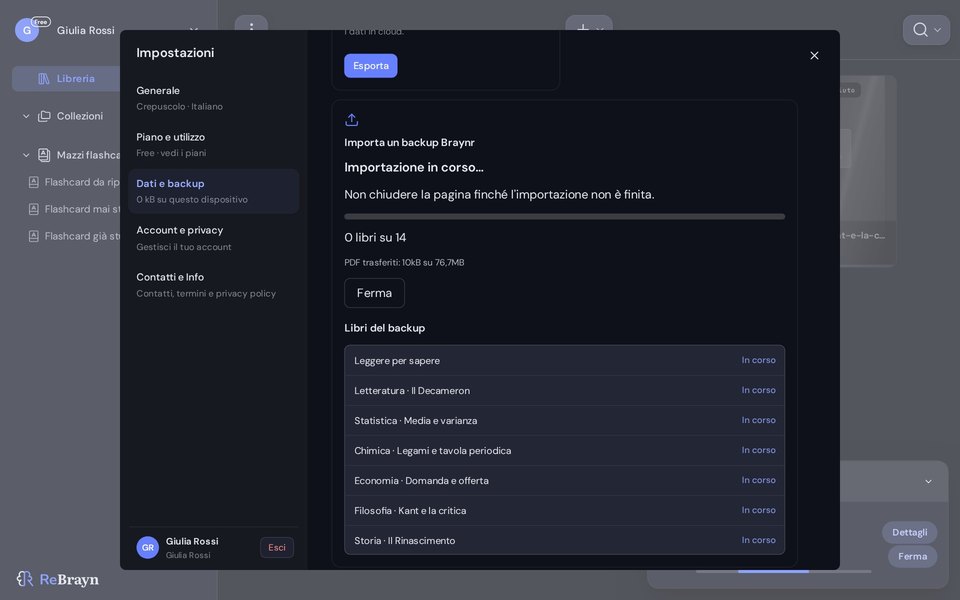Click the Ferma button in the background panel

[912, 556]
